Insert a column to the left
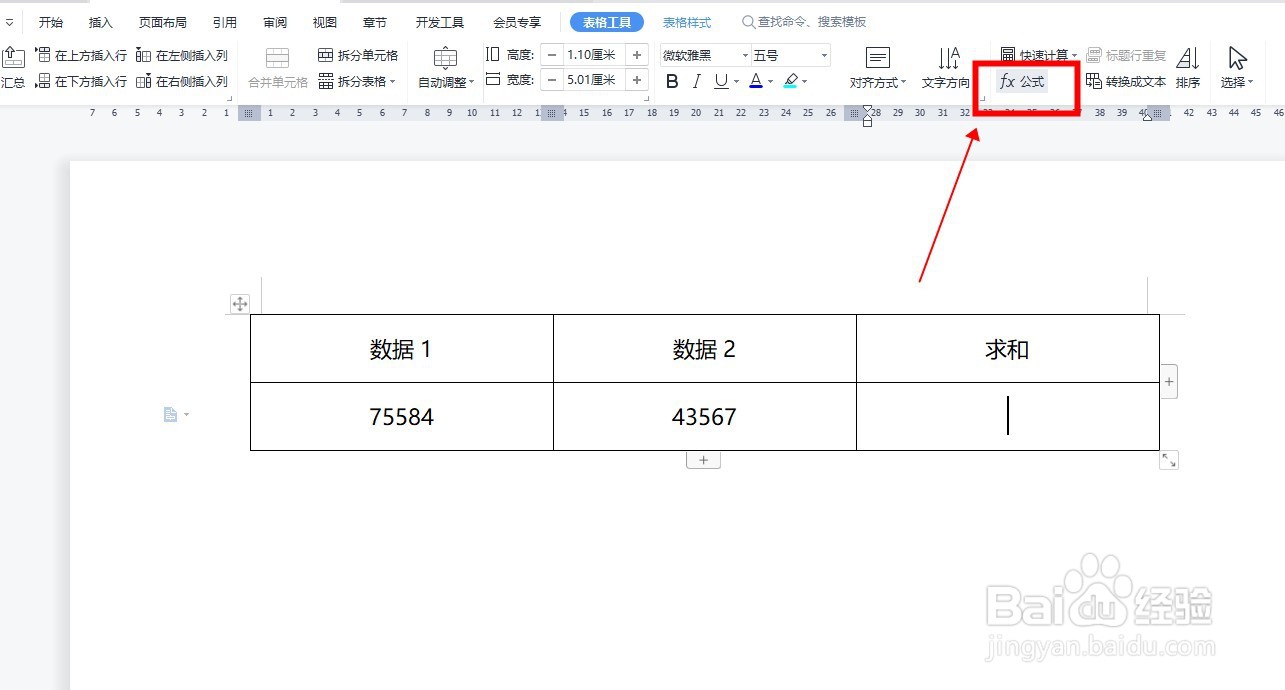The image size is (1285, 690). pos(182,55)
